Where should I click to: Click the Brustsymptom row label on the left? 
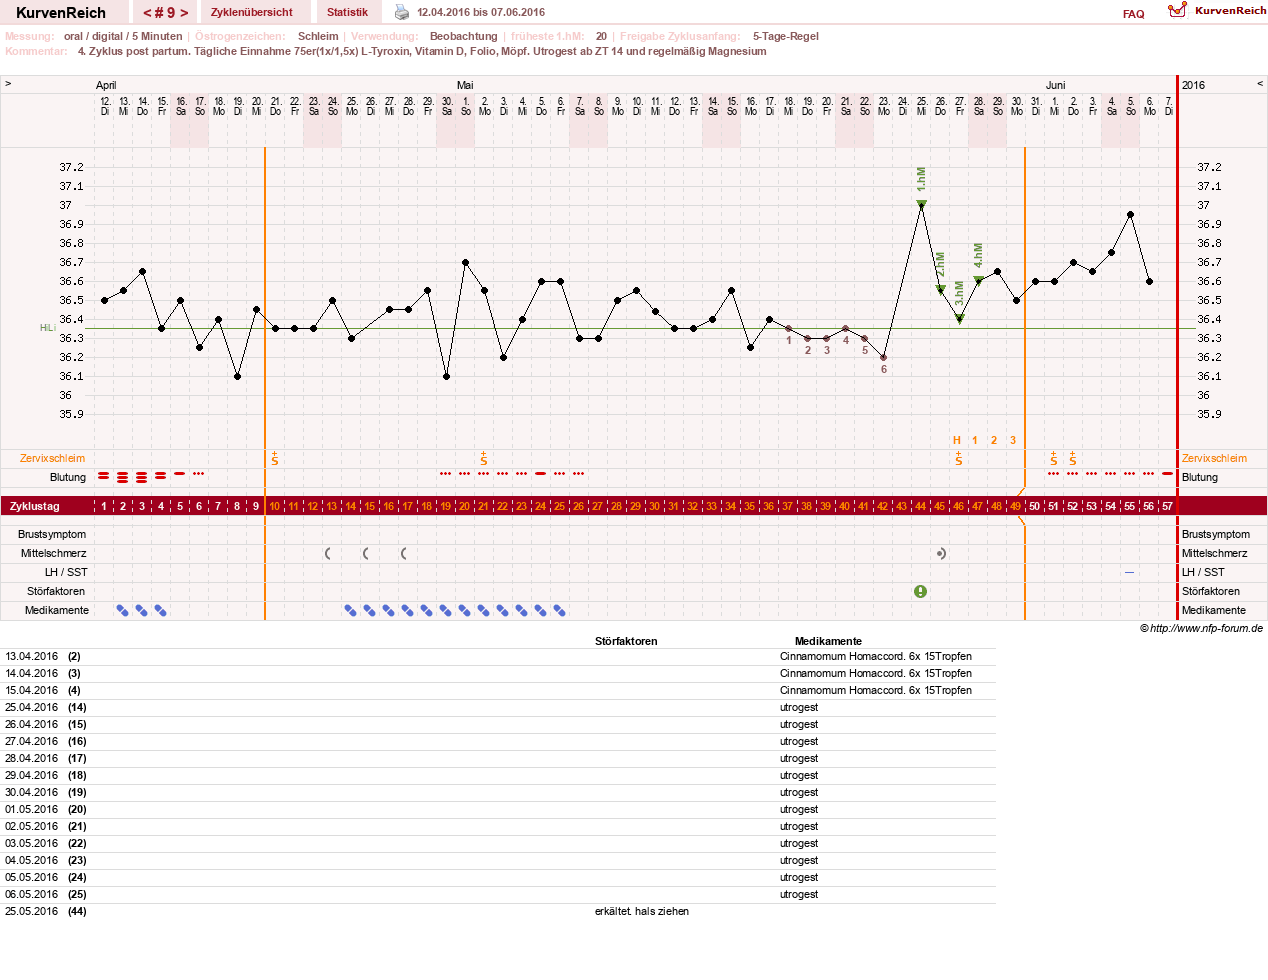click(x=52, y=534)
